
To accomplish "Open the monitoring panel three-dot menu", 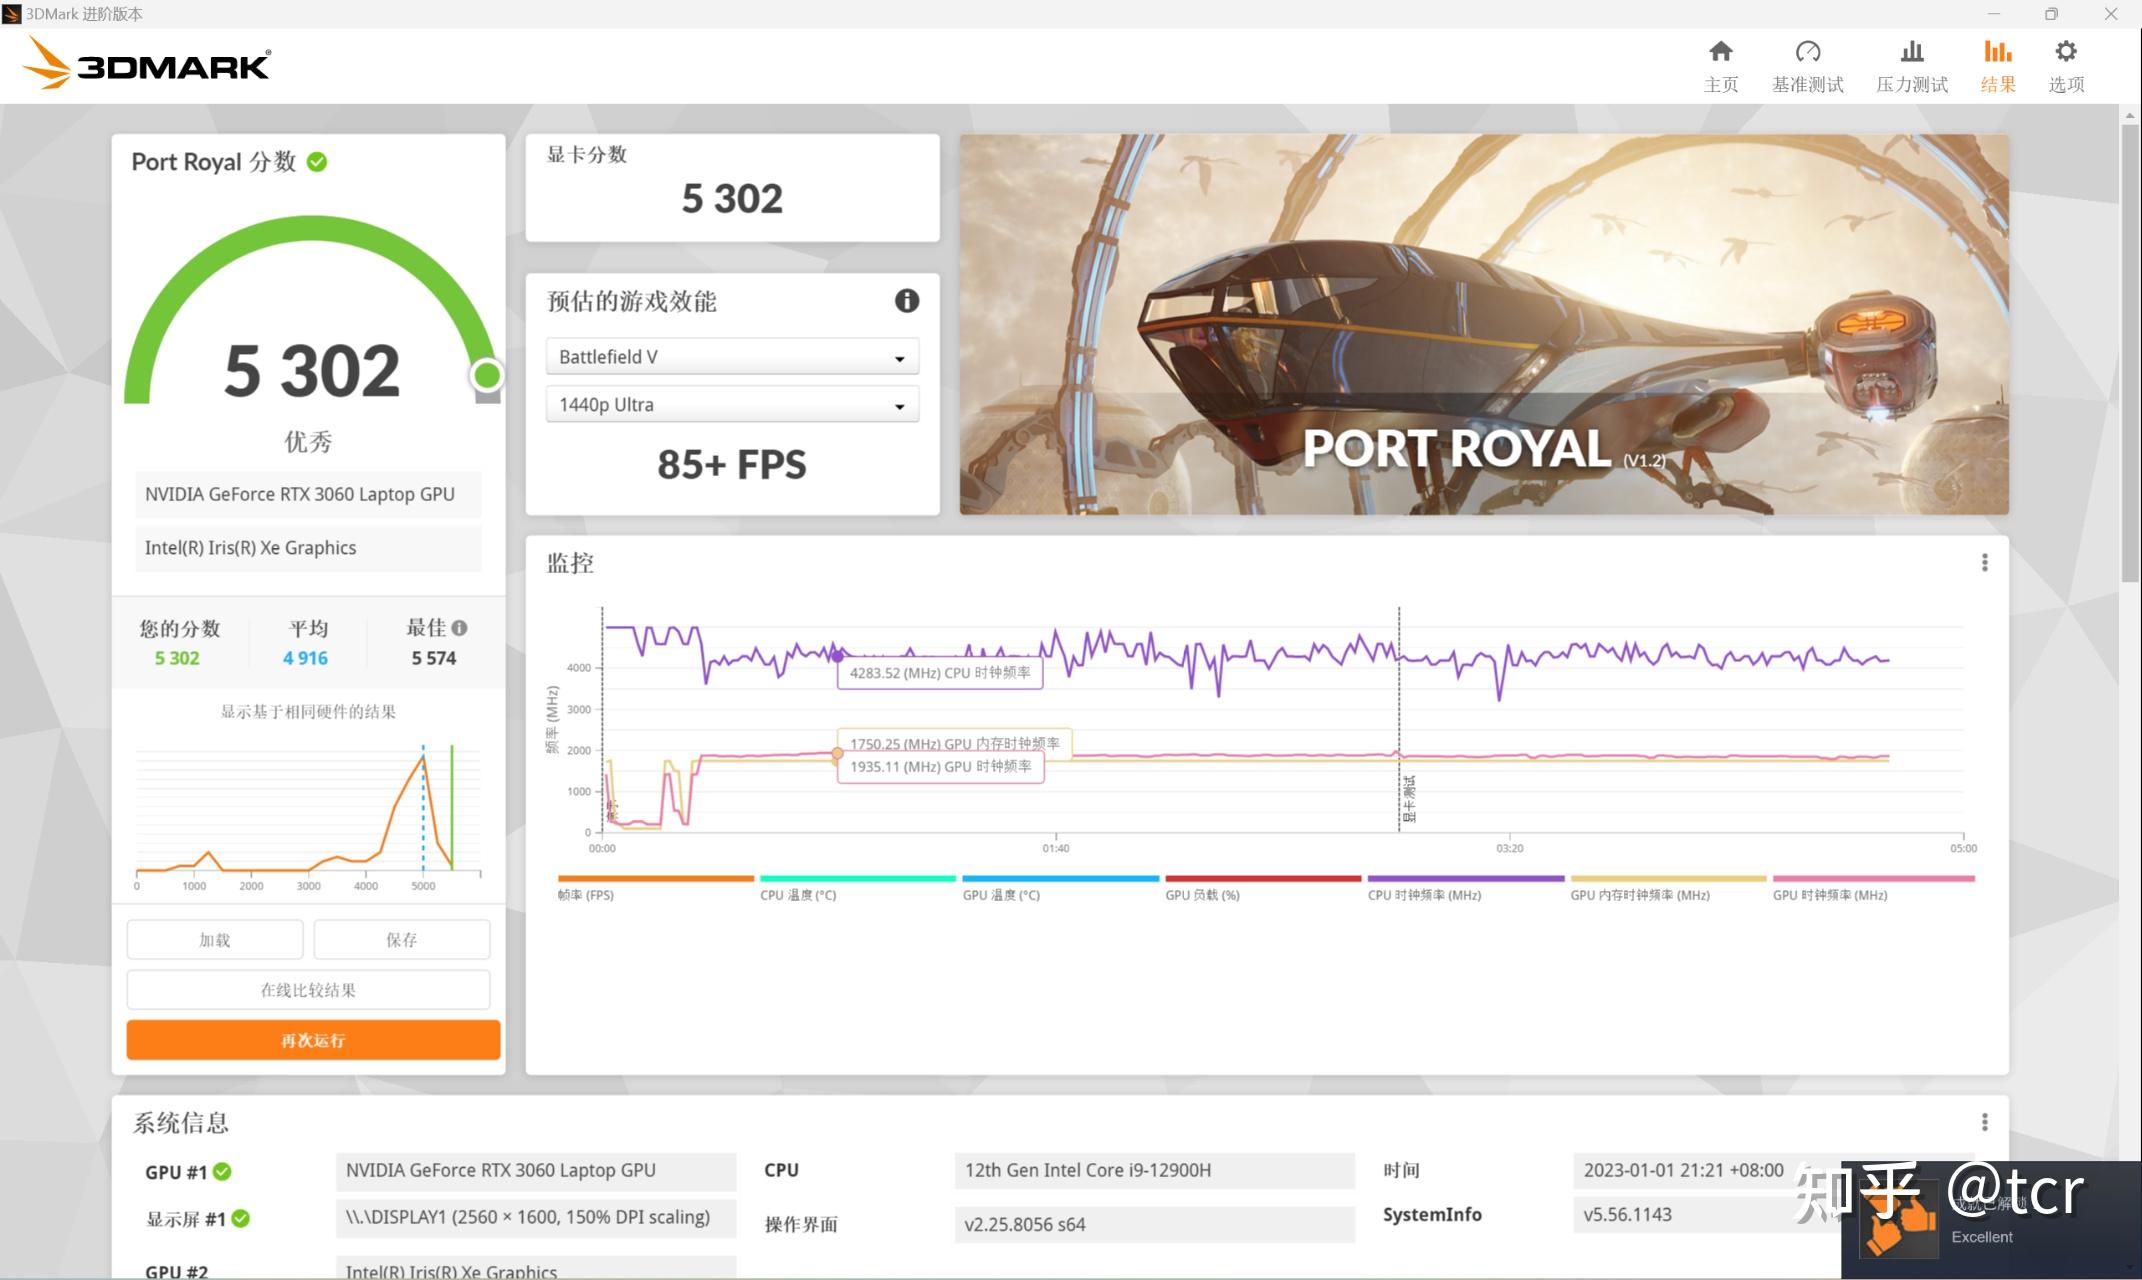I will [1984, 563].
